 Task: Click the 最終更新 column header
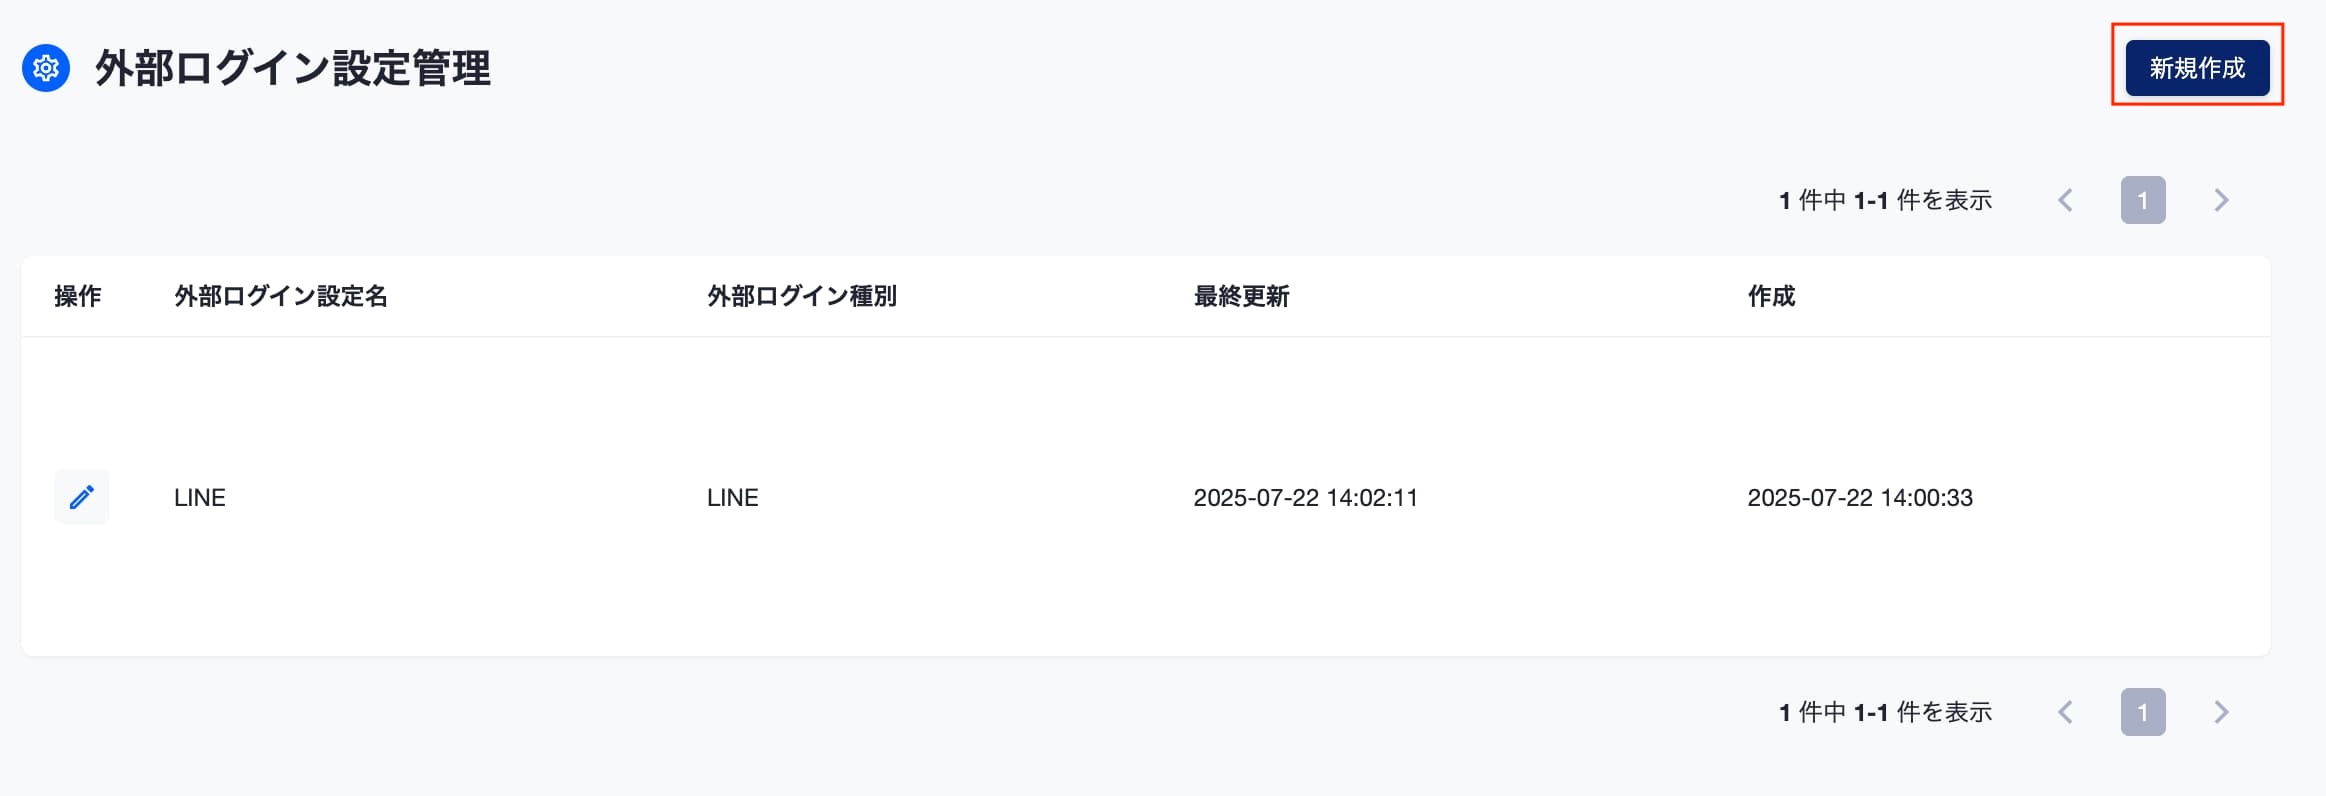1241,296
